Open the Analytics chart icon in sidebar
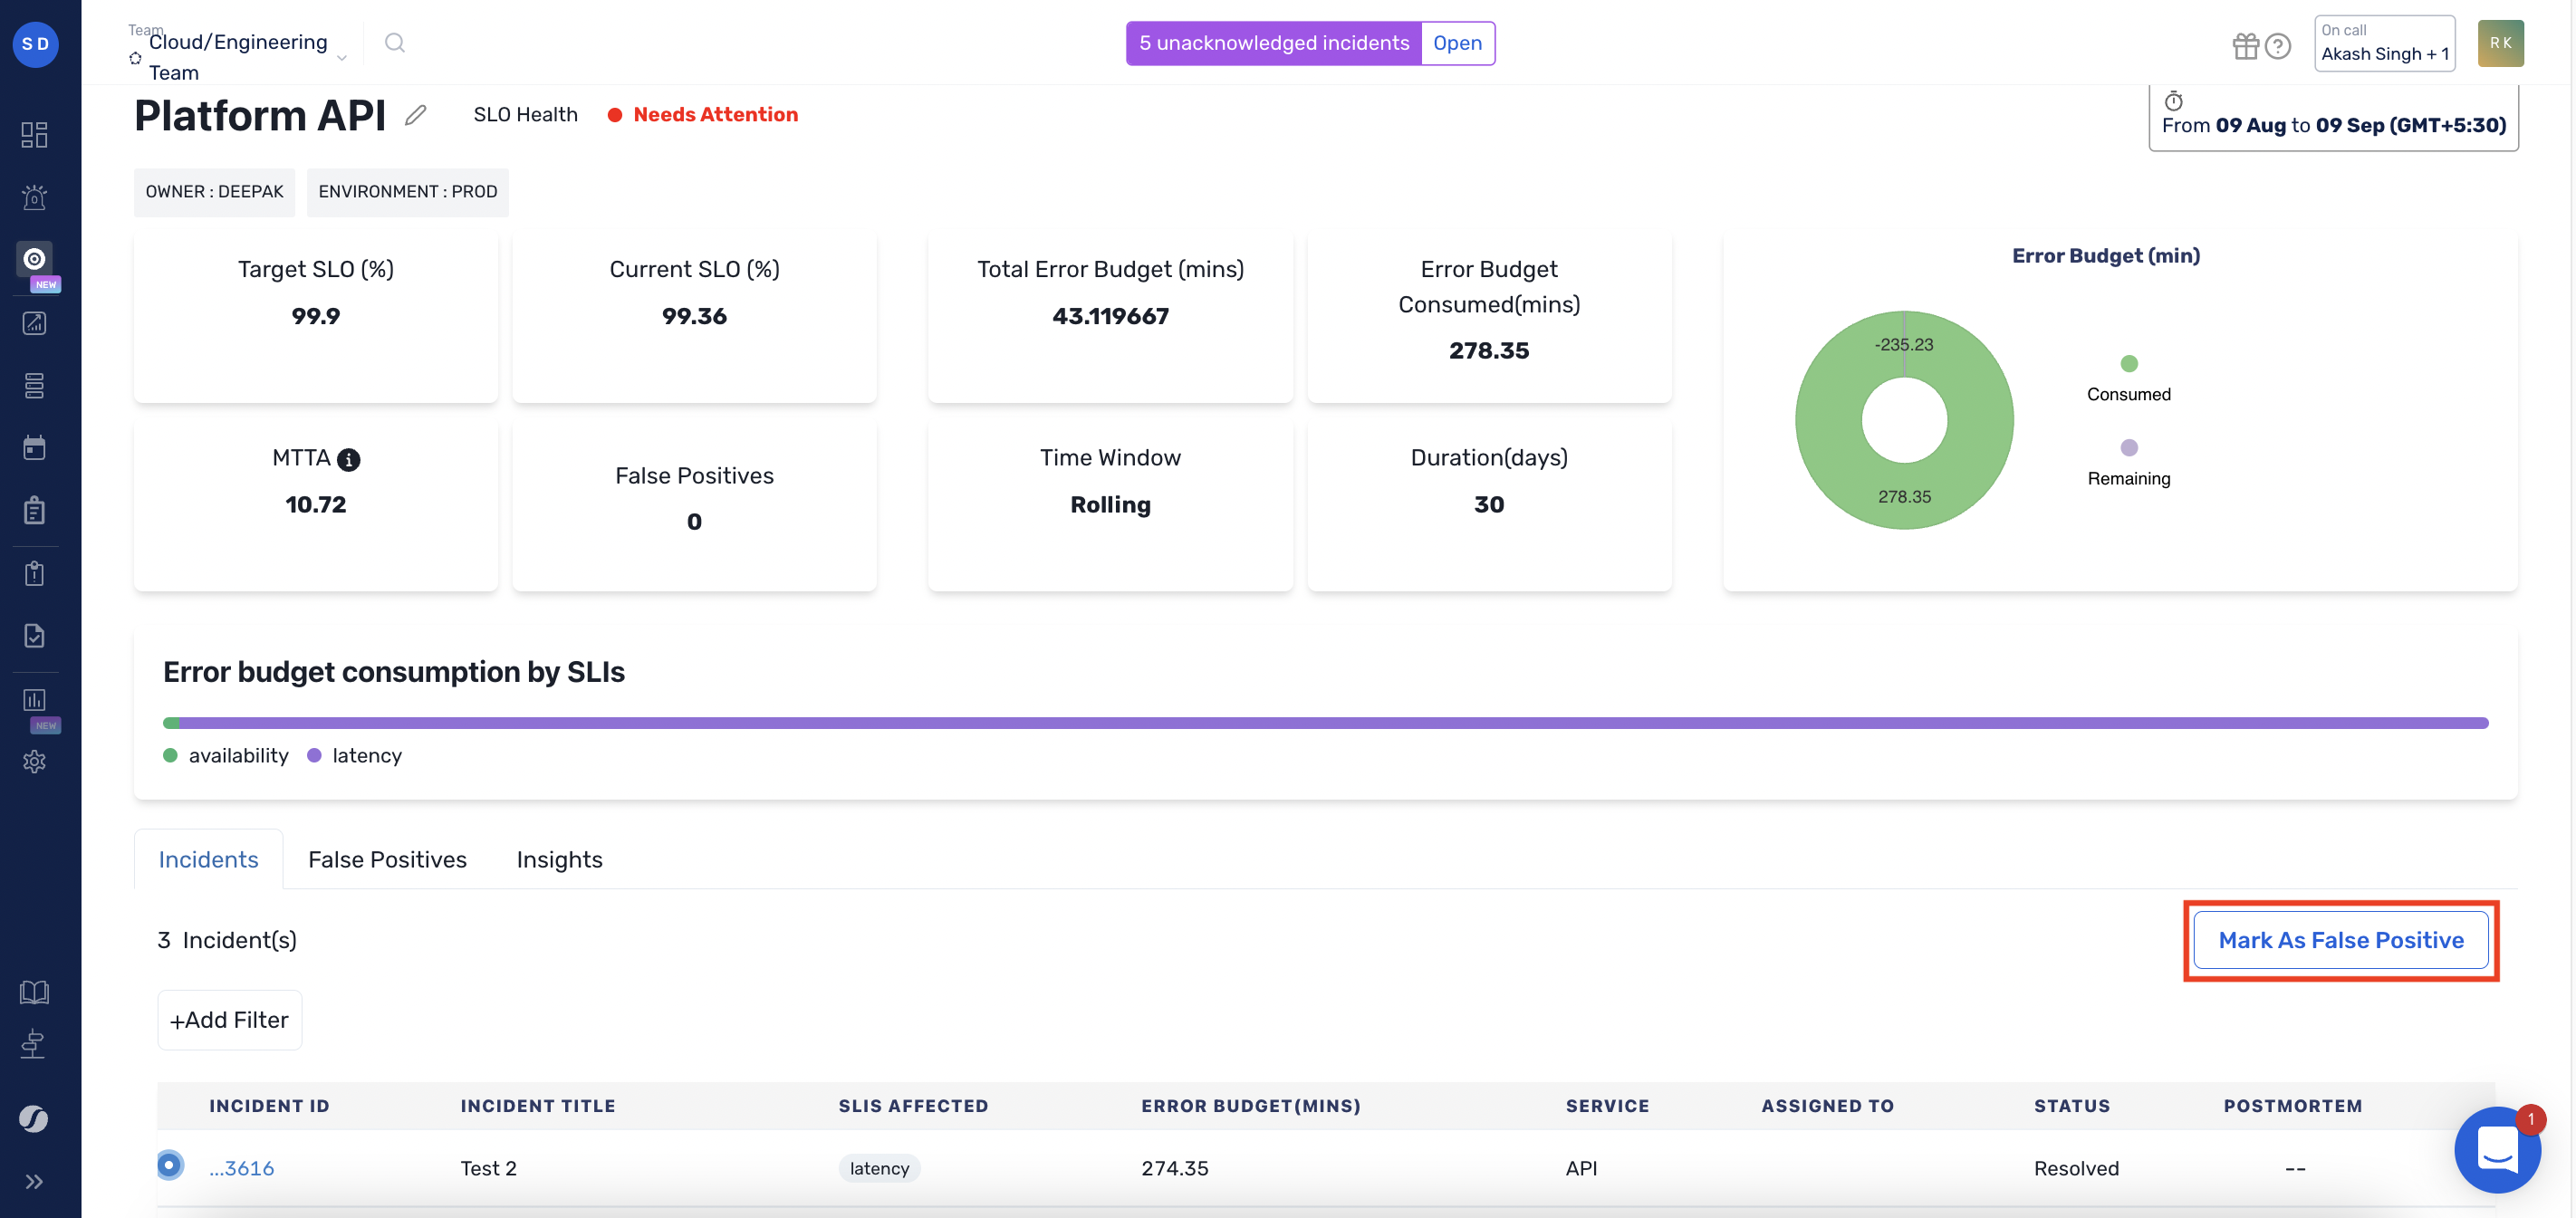The width and height of the screenshot is (2576, 1218). click(x=35, y=323)
